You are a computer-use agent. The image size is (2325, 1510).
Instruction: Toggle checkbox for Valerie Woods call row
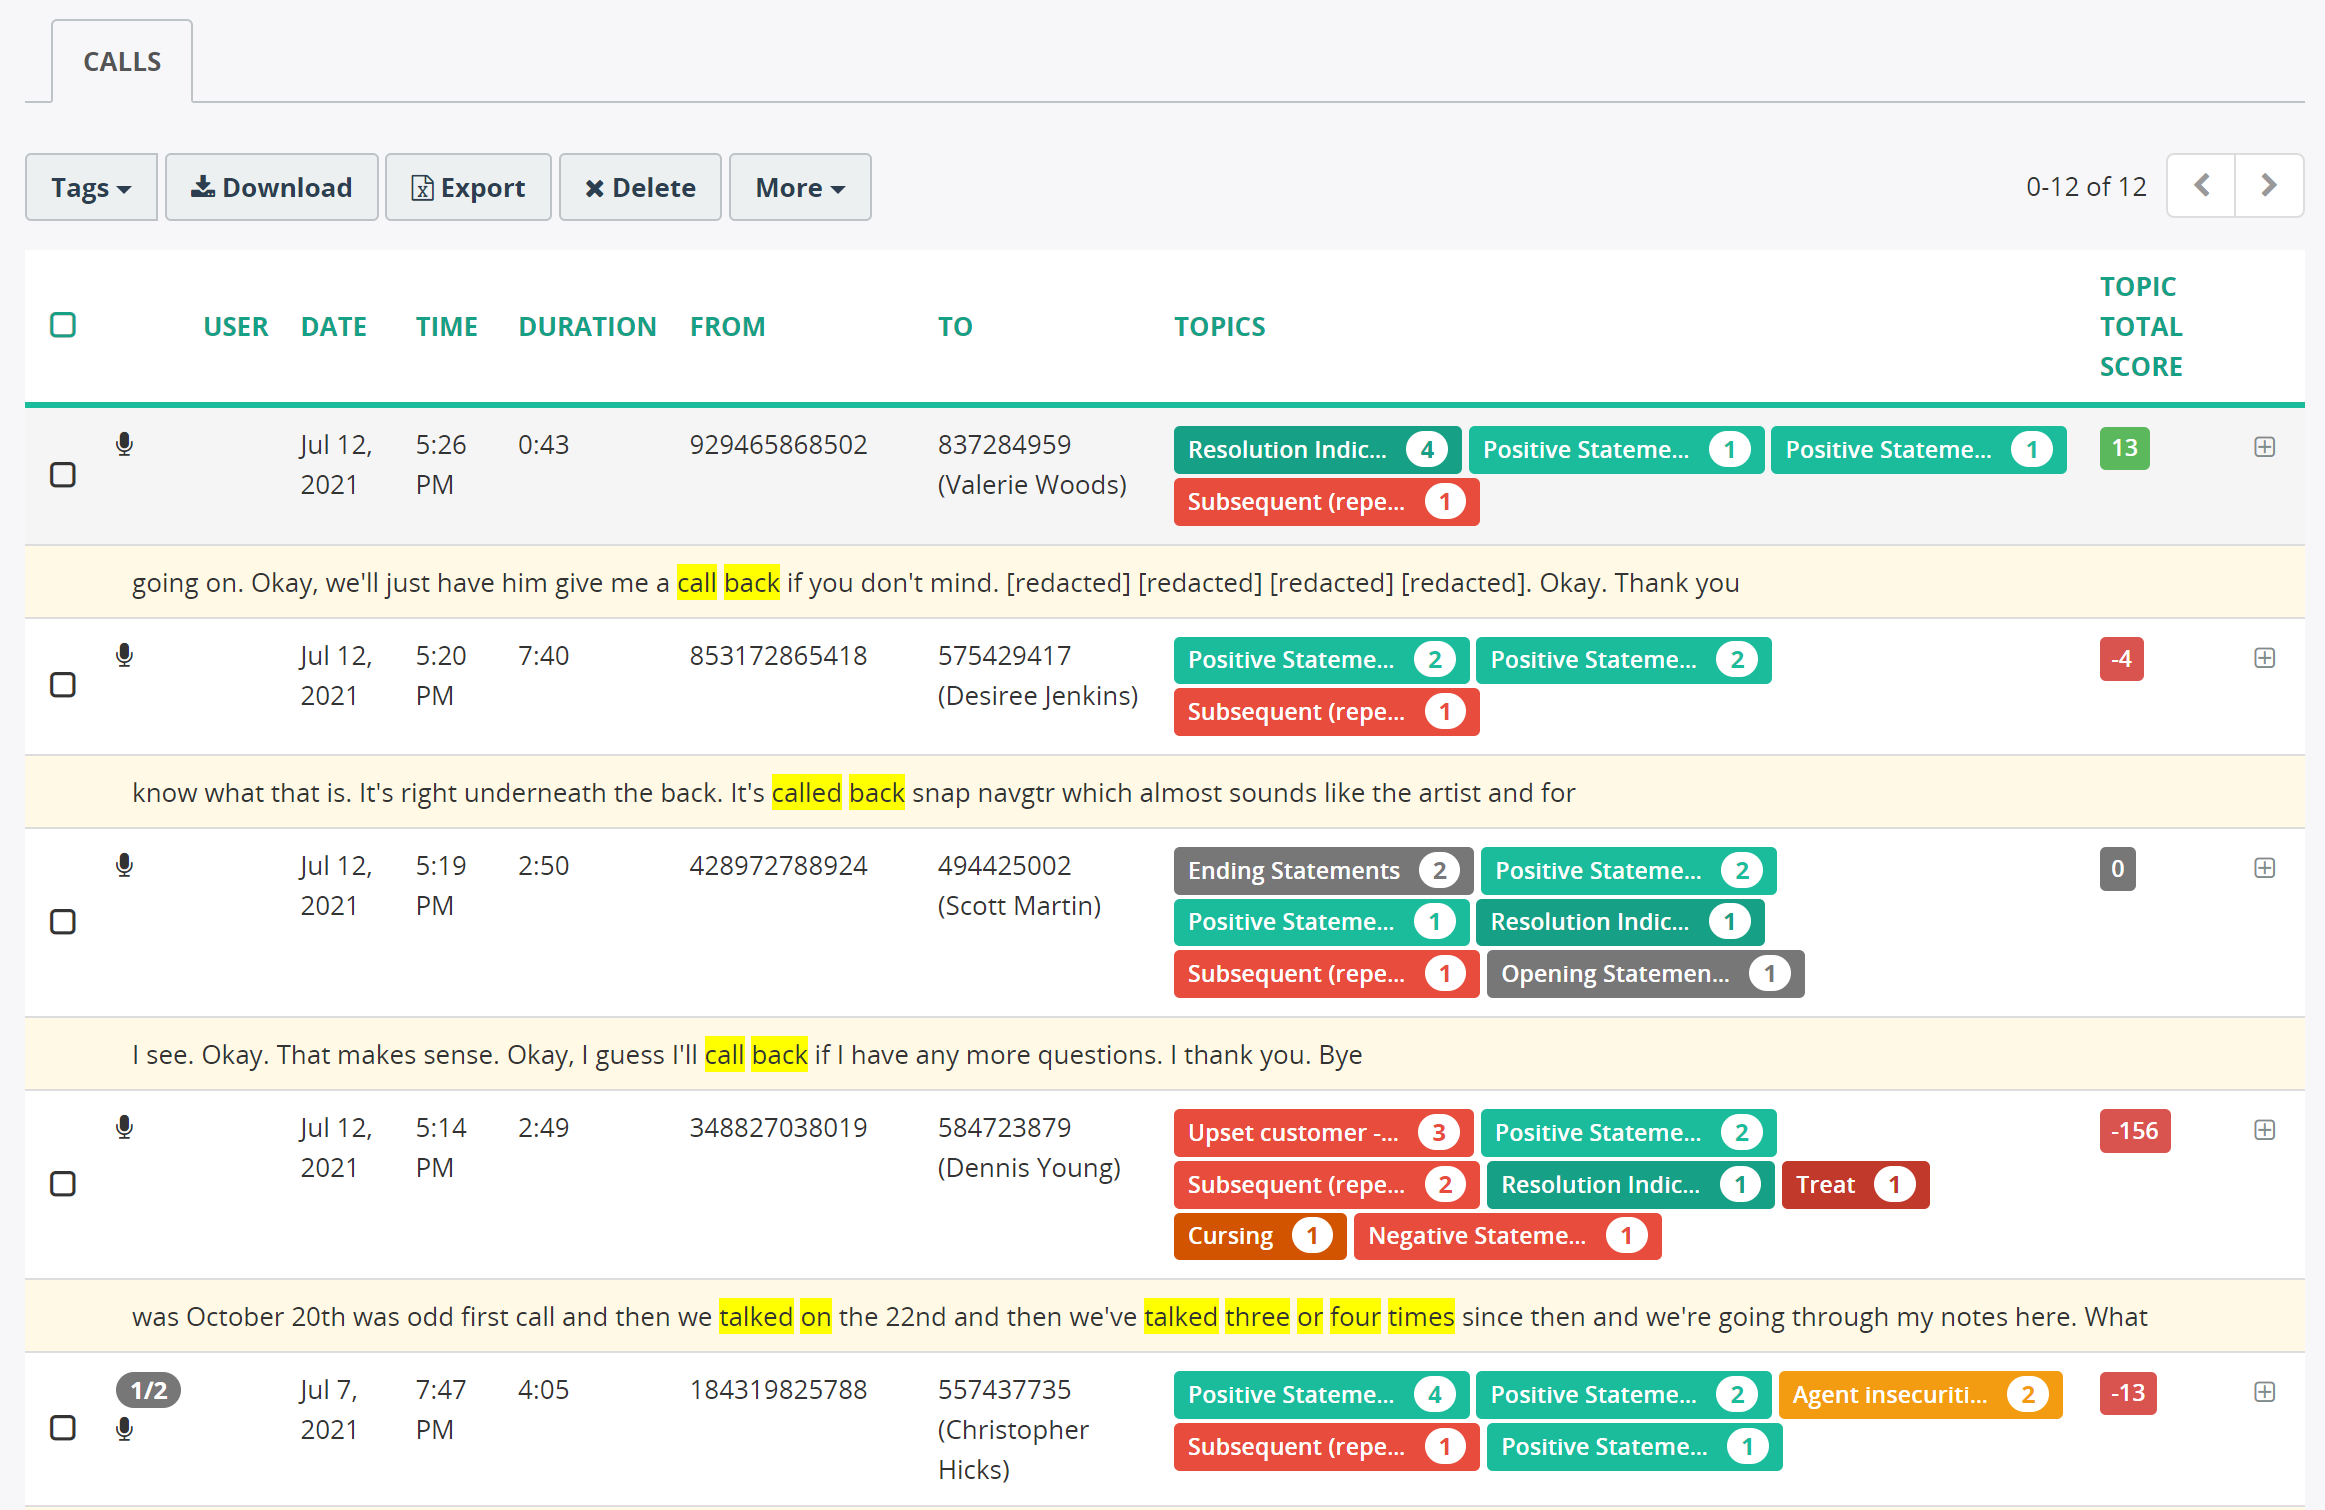click(63, 475)
